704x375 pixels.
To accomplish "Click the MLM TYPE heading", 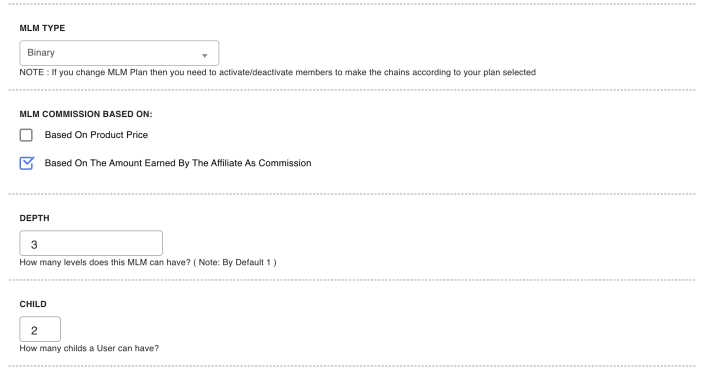I will point(42,28).
